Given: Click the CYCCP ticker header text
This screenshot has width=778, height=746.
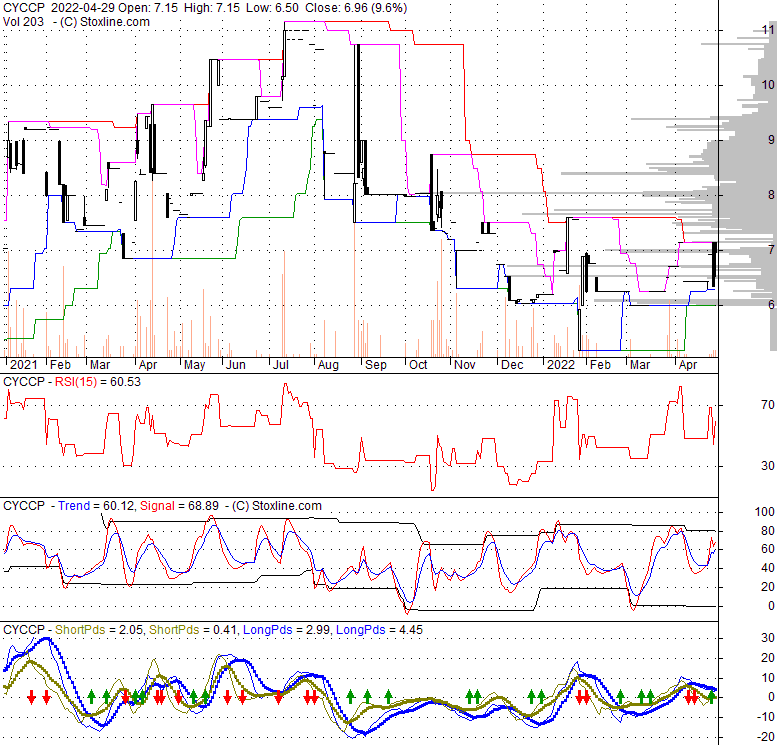Looking at the screenshot, I should 23,8.
